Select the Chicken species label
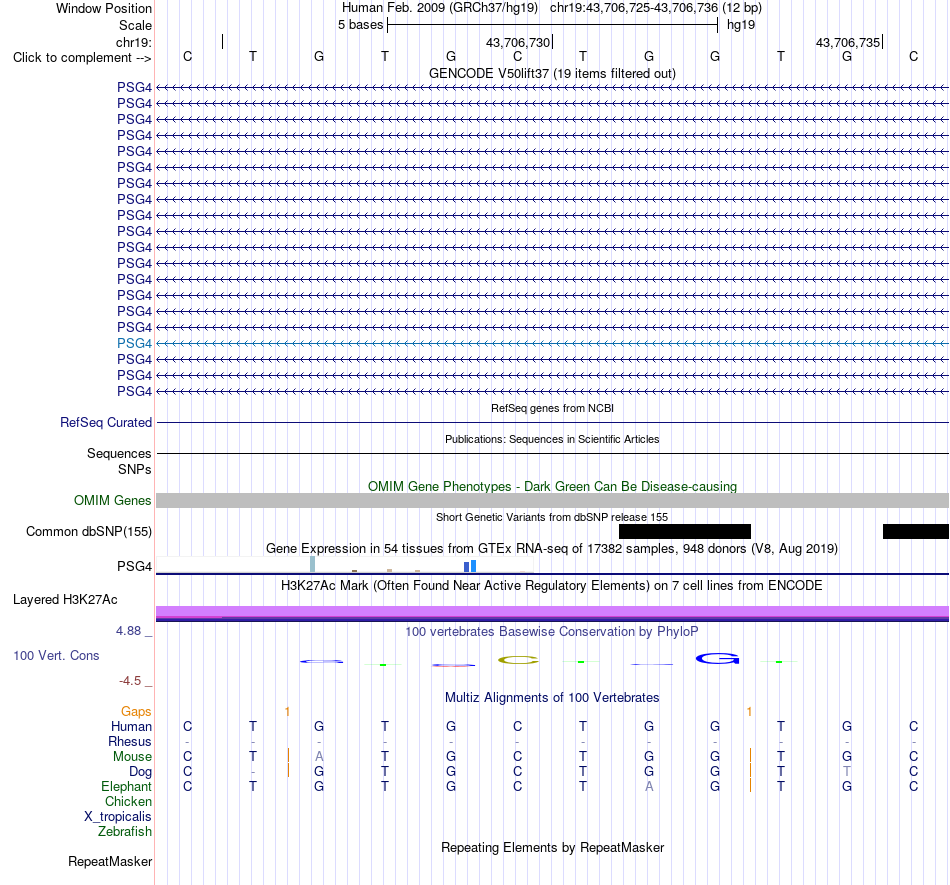 (128, 801)
